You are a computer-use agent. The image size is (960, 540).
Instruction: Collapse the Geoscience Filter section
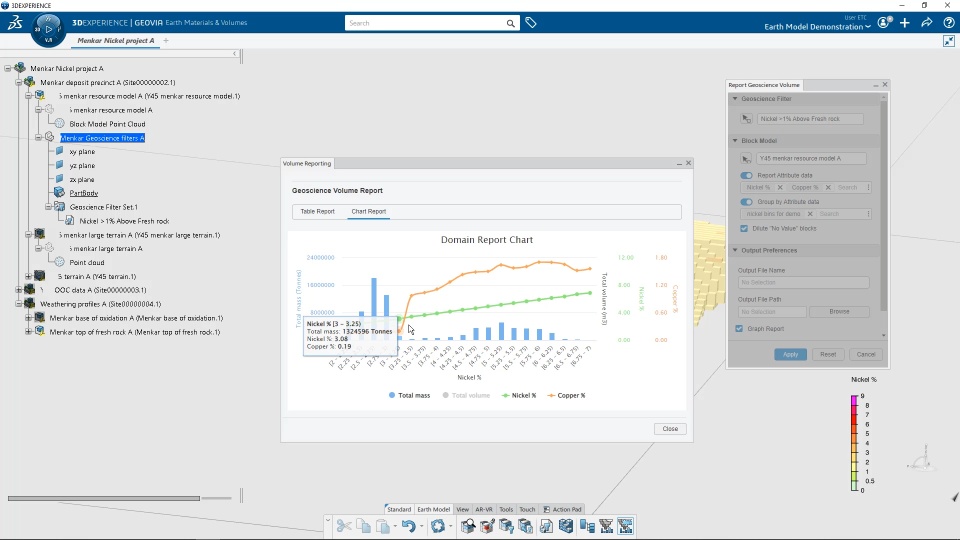pyautogui.click(x=735, y=99)
